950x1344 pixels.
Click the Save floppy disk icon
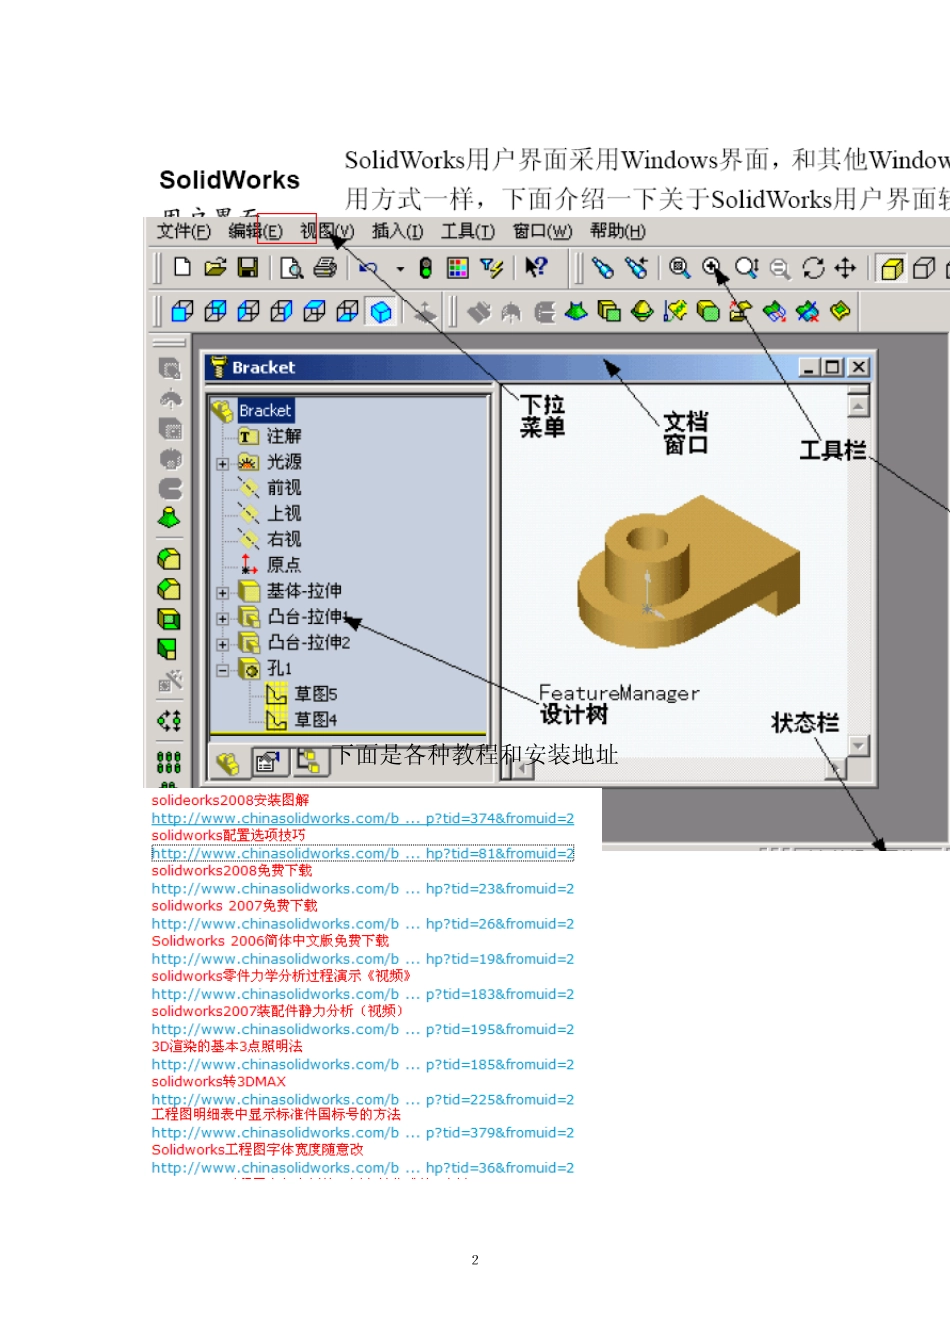pos(248,267)
